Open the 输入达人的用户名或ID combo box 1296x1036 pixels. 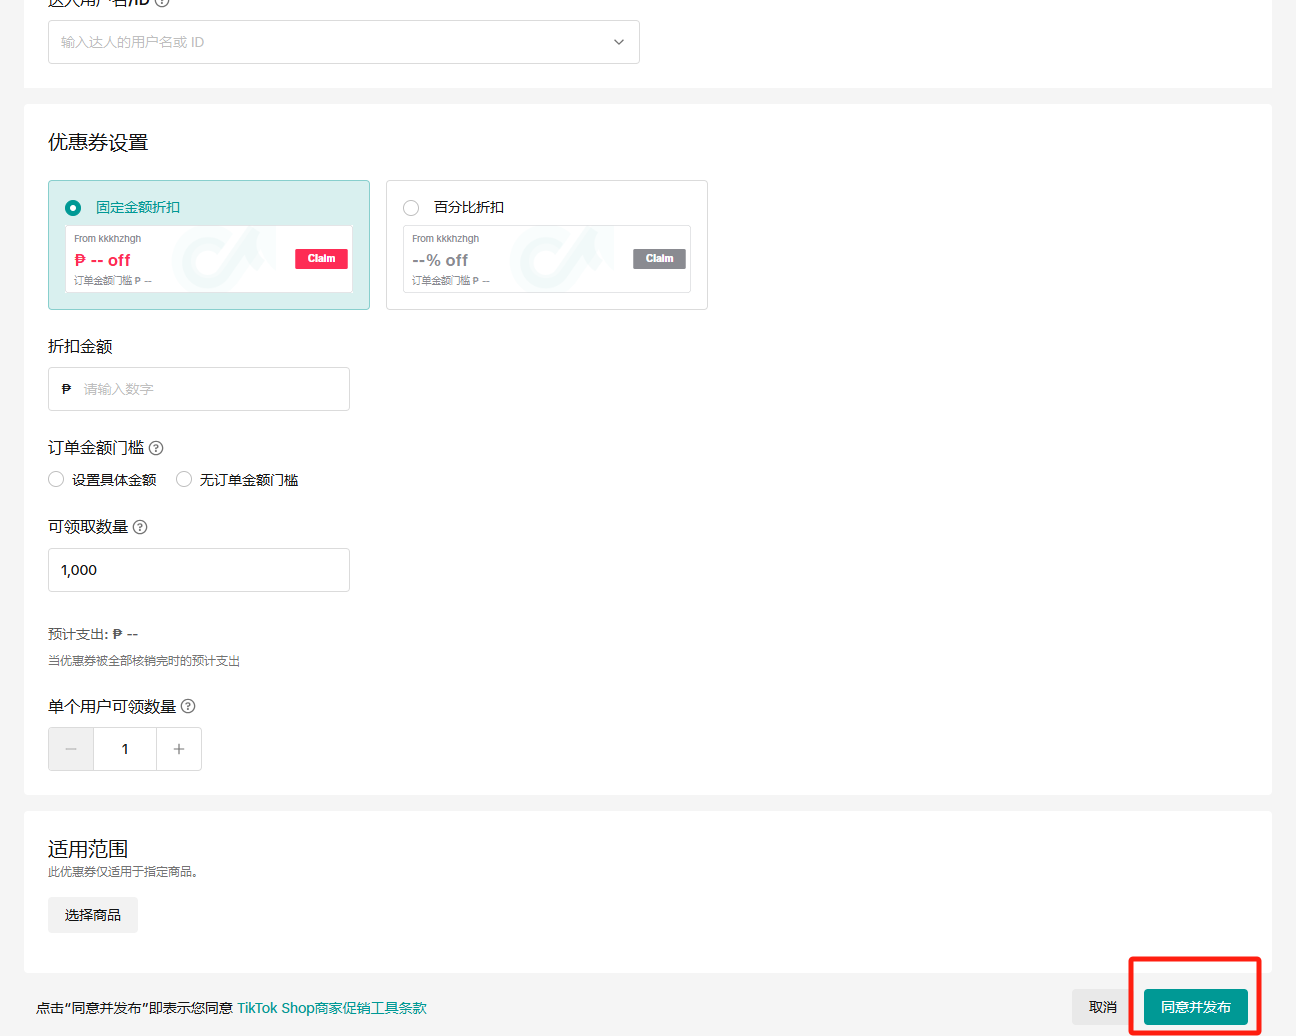pos(330,42)
